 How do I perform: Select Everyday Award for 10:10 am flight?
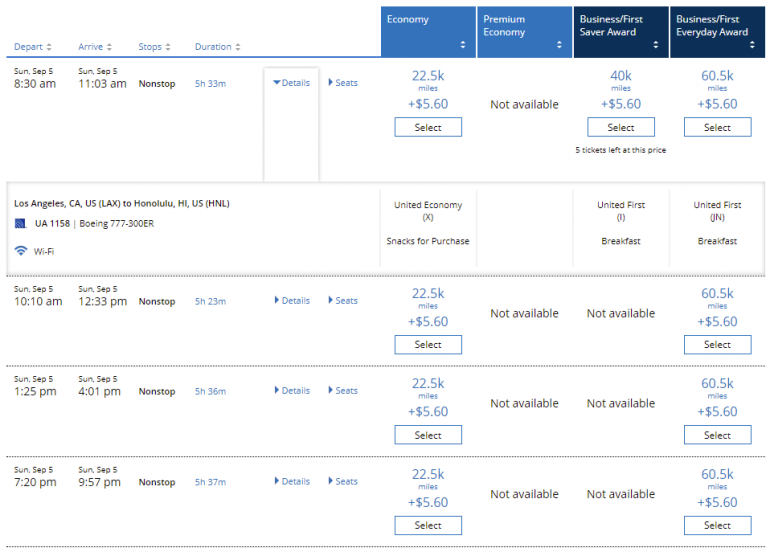click(x=717, y=345)
